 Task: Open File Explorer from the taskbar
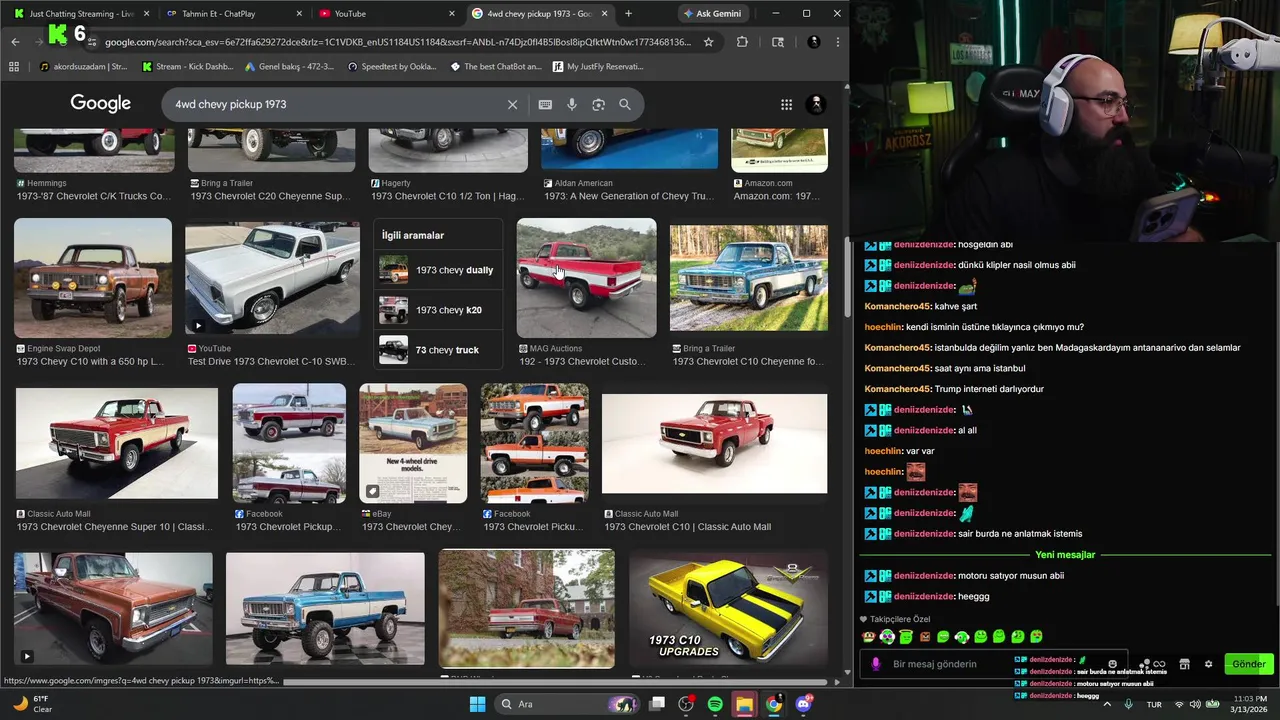pyautogui.click(x=744, y=704)
